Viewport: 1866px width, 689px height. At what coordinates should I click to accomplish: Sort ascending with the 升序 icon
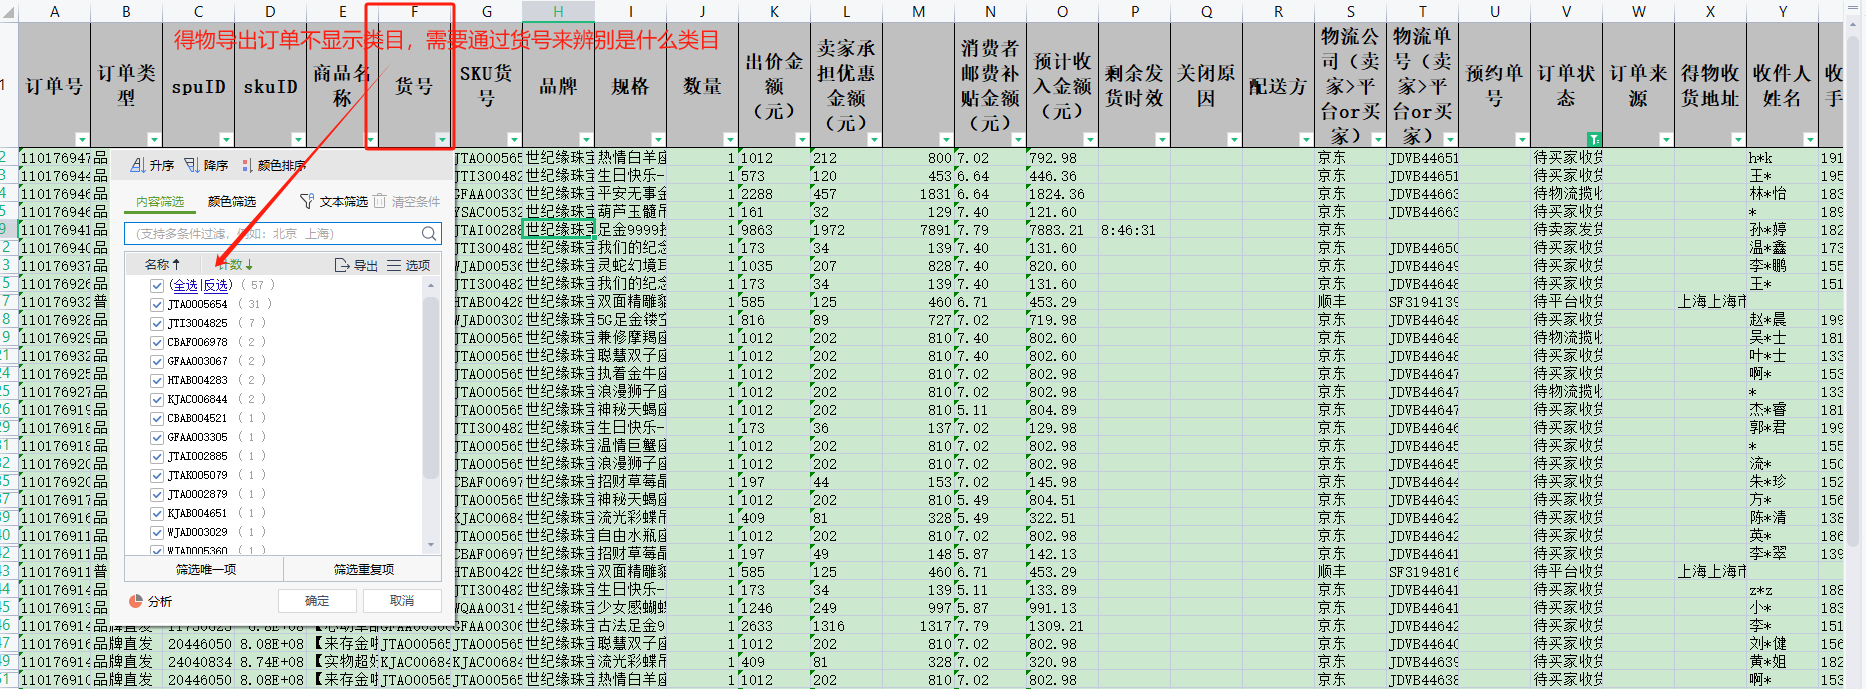point(152,165)
